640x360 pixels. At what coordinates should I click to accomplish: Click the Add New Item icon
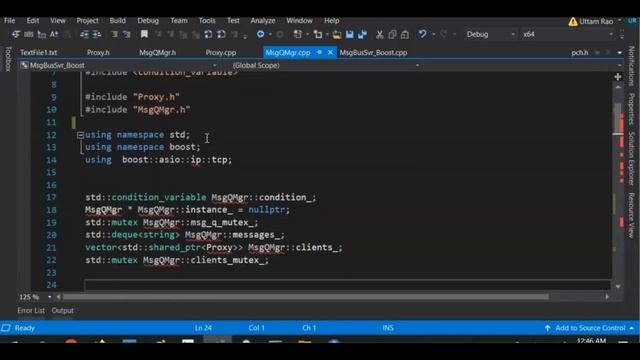[x=318, y=35]
